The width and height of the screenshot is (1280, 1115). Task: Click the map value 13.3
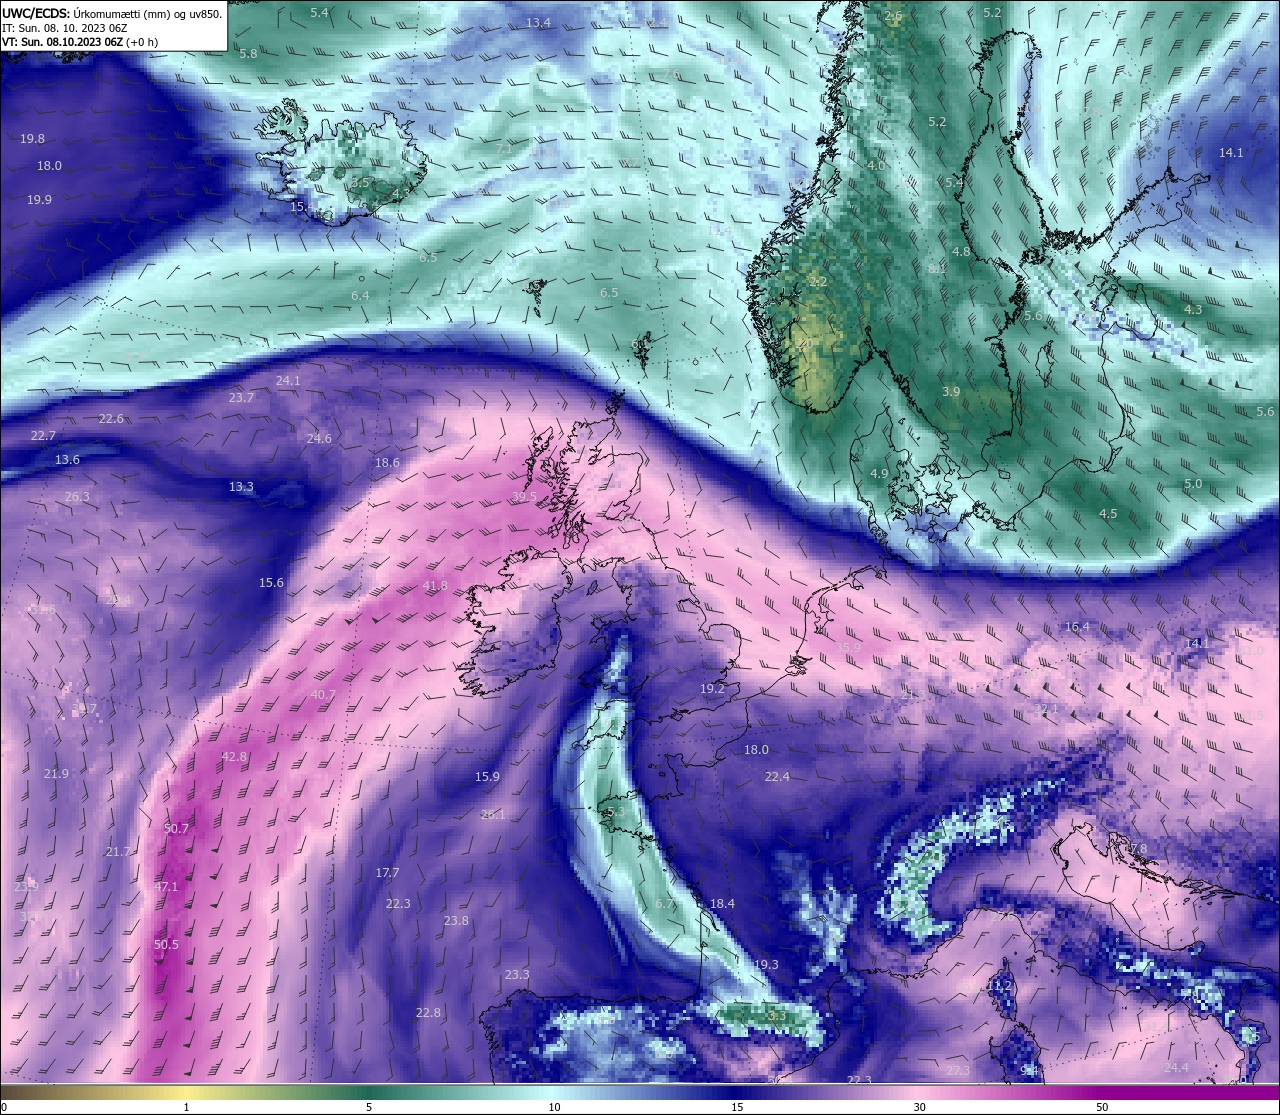click(241, 487)
